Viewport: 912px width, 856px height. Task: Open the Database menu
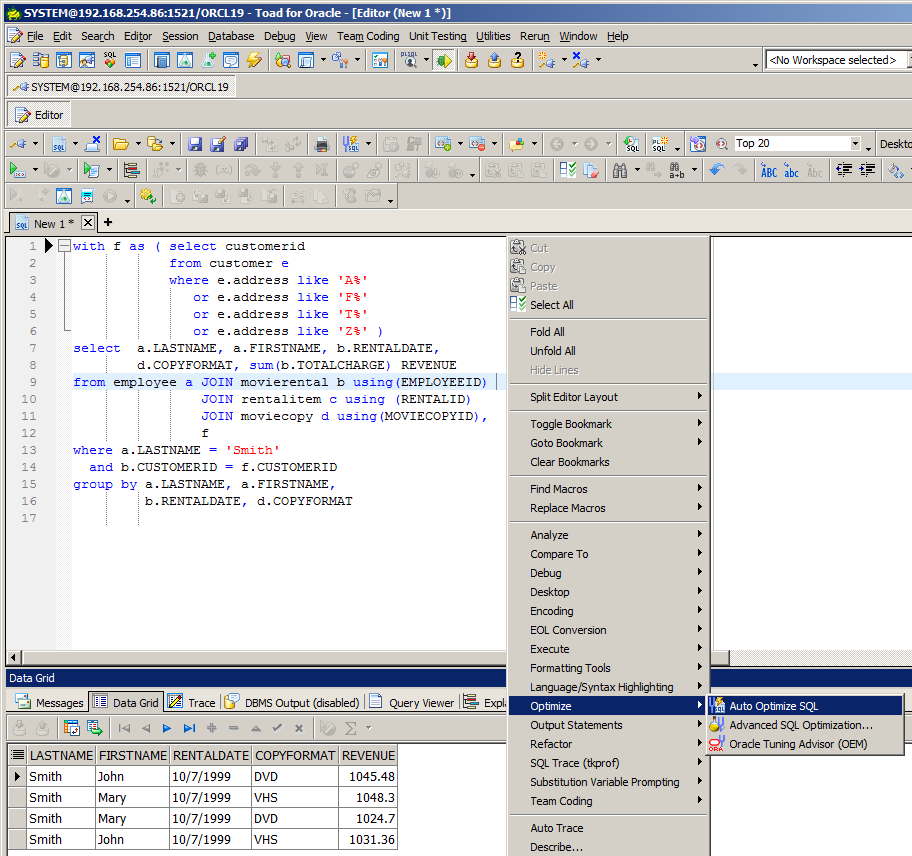[x=231, y=36]
